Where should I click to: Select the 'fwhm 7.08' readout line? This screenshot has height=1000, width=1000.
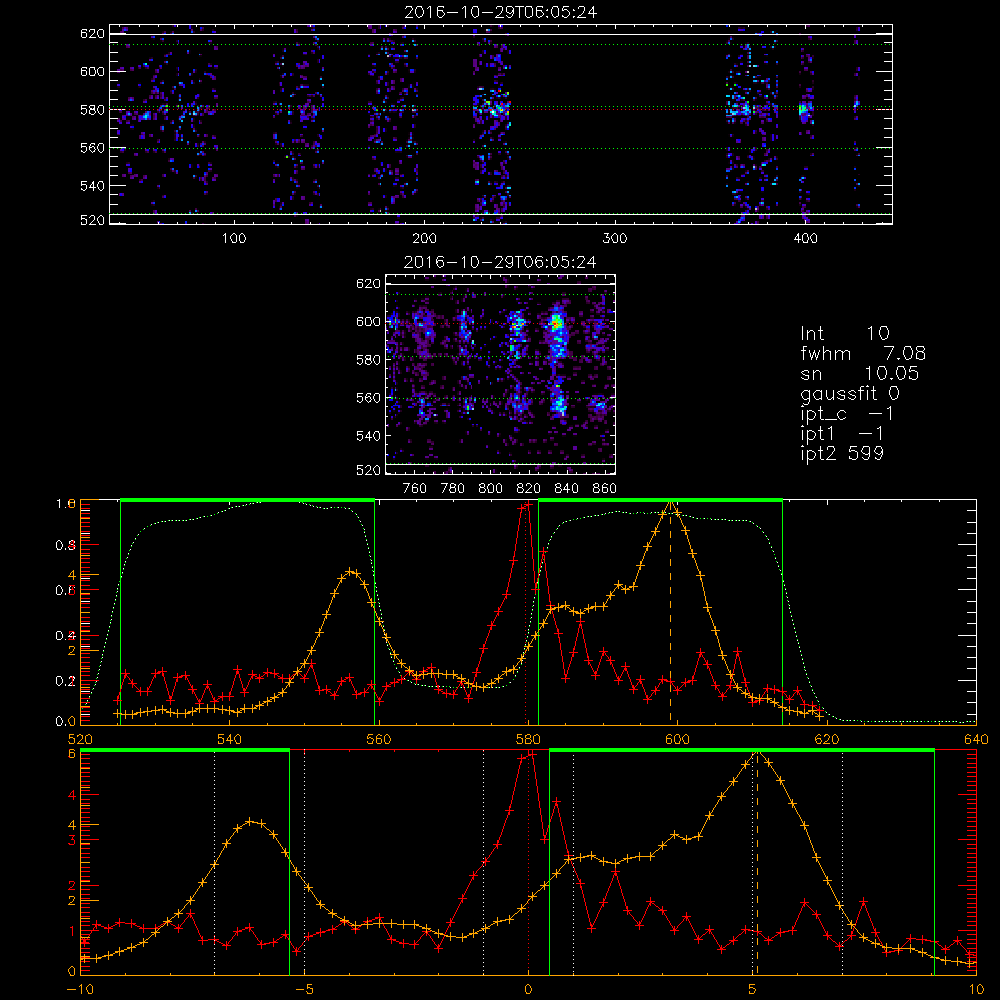[x=863, y=353]
